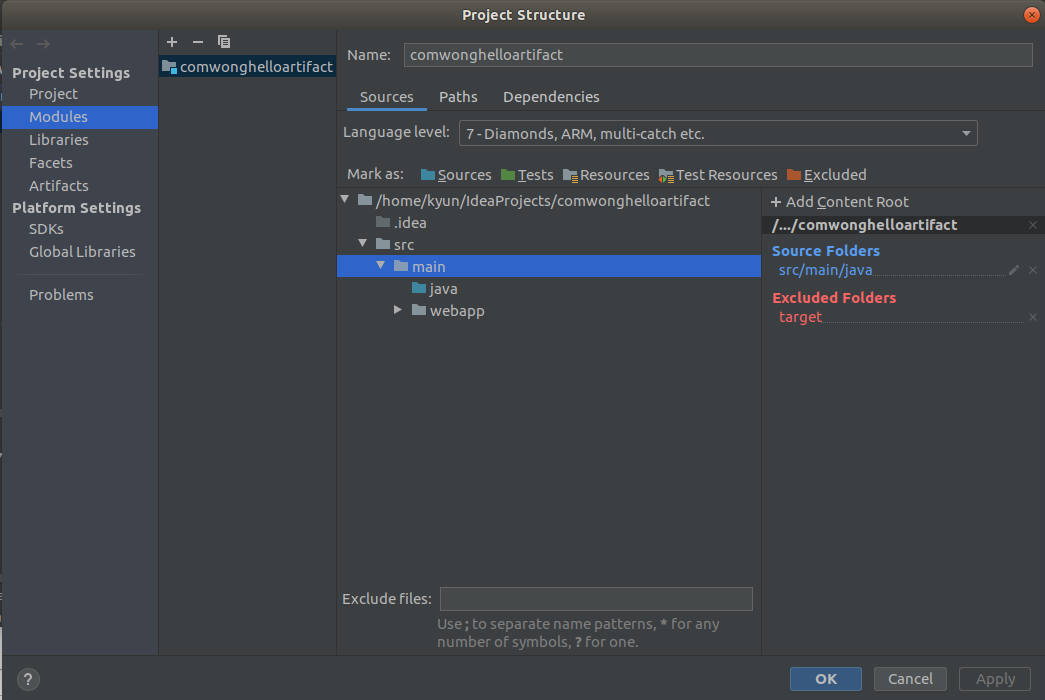The width and height of the screenshot is (1045, 700).
Task: Select the java source folder in tree
Action: pyautogui.click(x=435, y=289)
